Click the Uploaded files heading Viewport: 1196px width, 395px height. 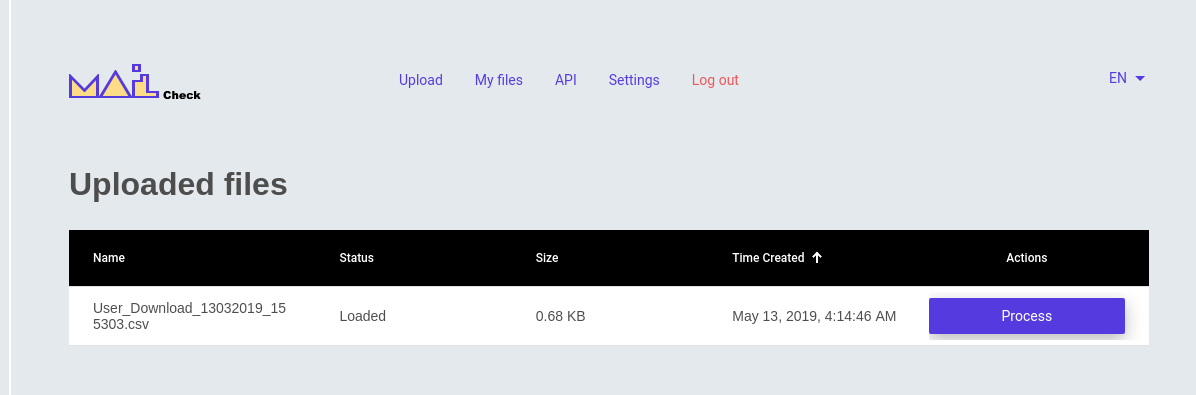pos(178,184)
